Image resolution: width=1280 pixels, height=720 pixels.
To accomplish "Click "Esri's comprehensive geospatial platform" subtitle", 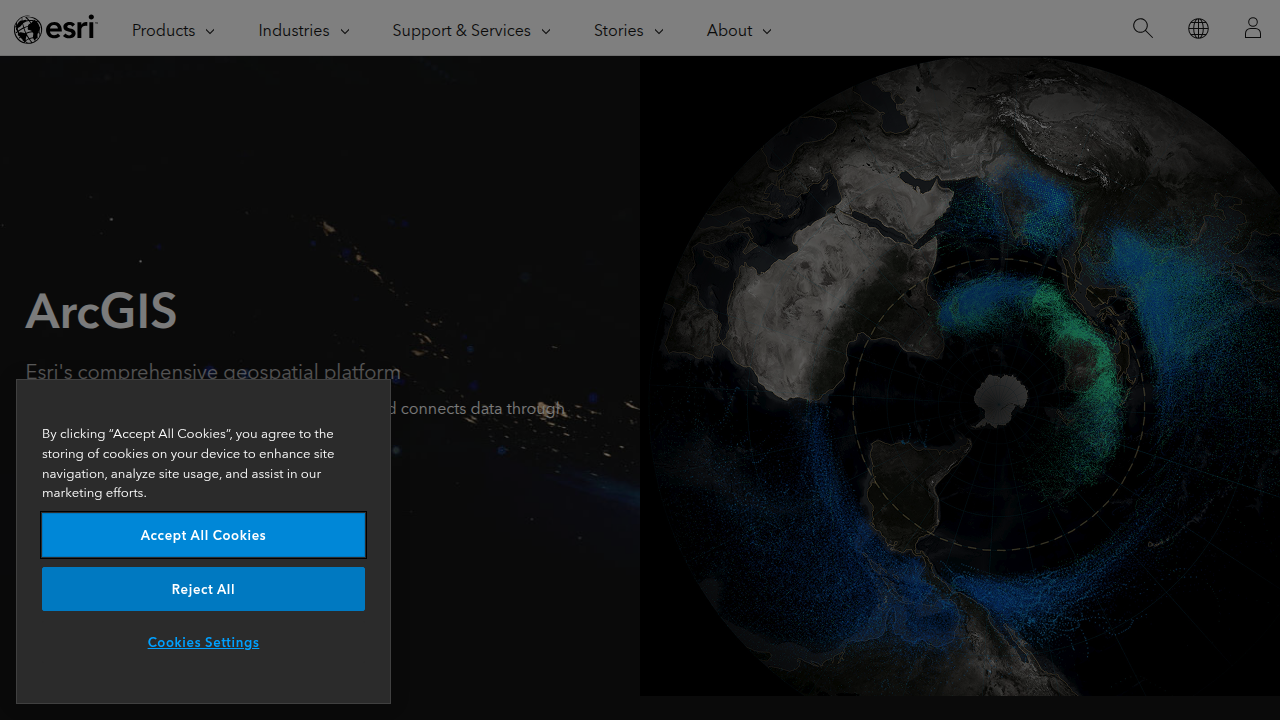I will (213, 372).
